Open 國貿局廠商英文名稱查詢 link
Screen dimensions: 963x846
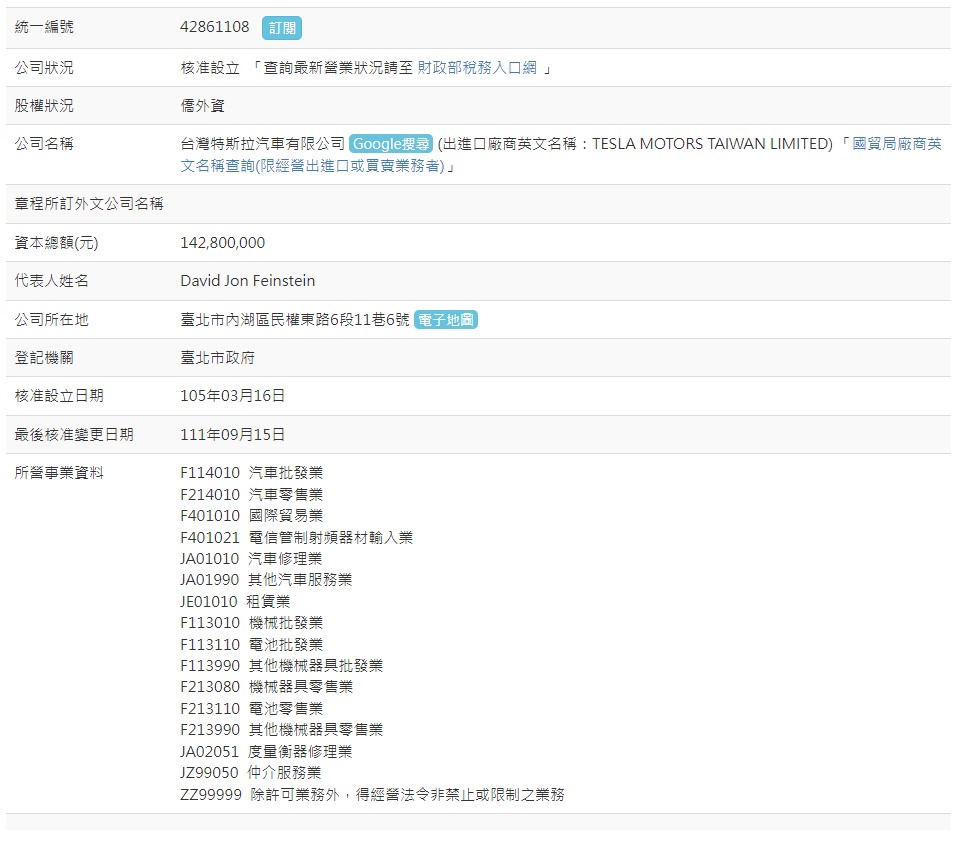tap(560, 155)
